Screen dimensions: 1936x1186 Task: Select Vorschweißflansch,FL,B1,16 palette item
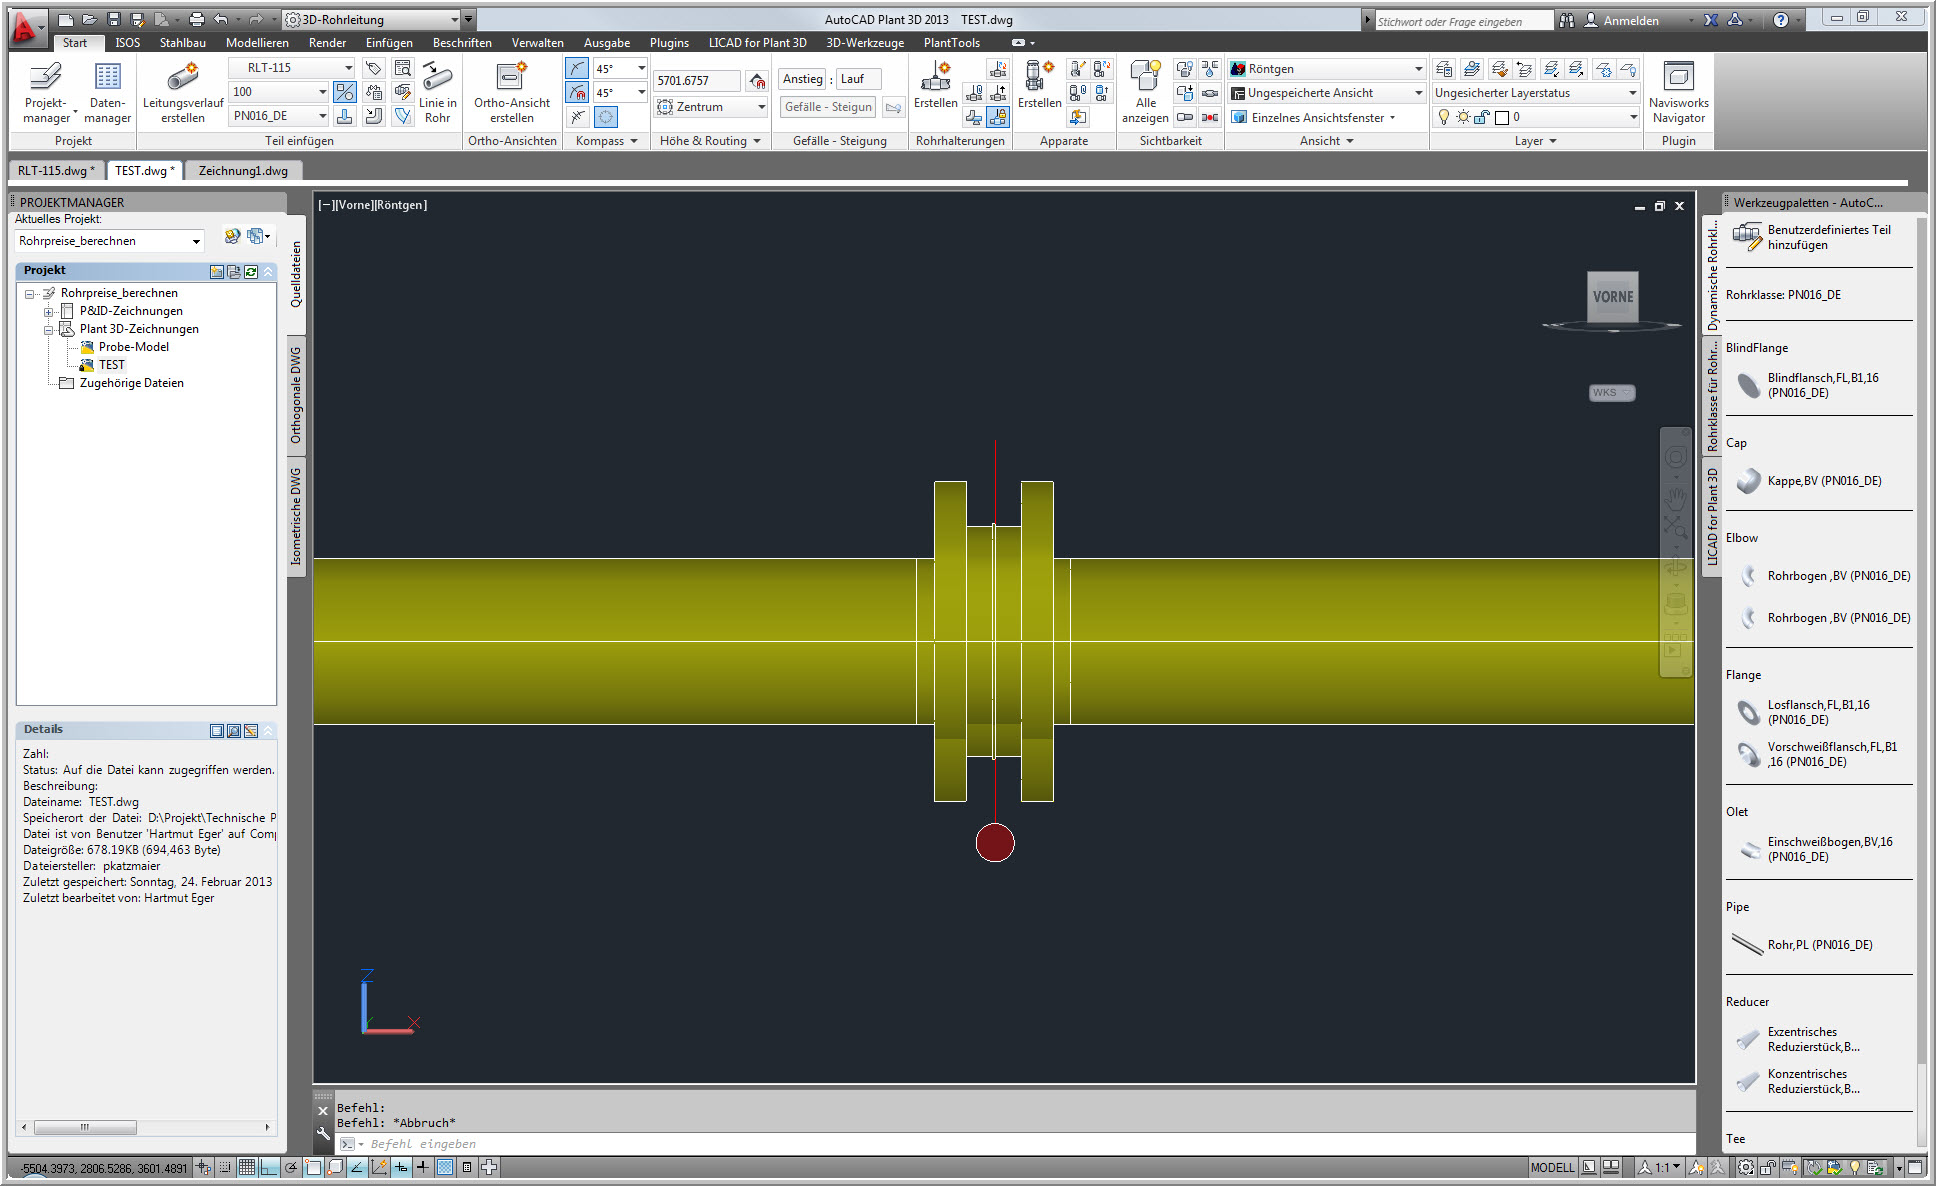1816,754
